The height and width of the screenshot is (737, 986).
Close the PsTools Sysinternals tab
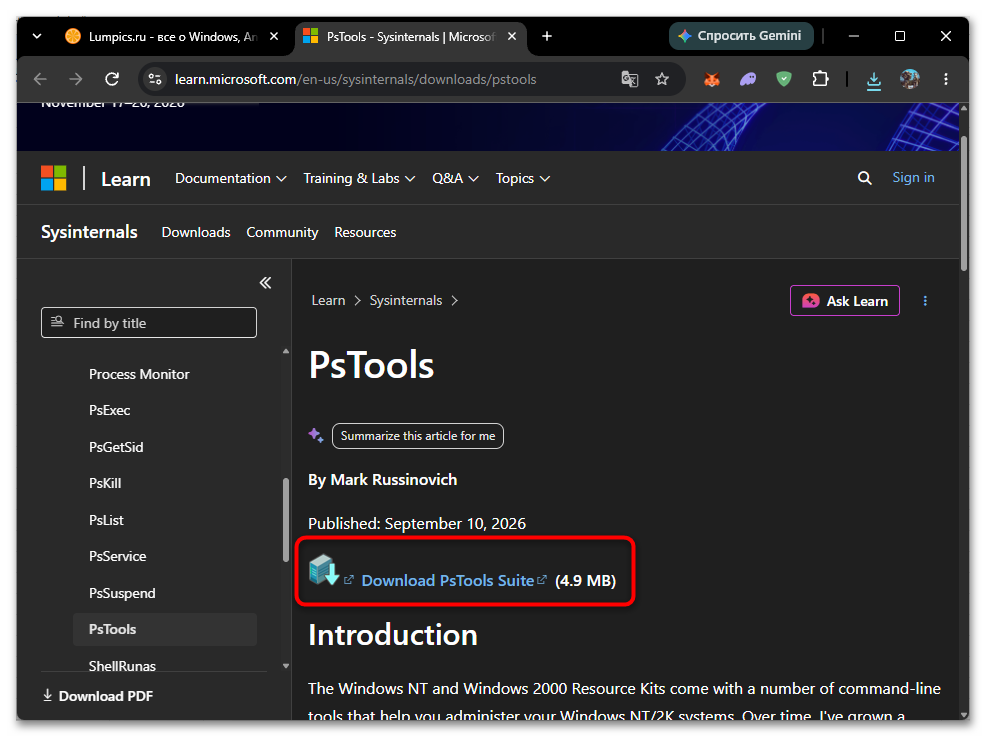(x=512, y=36)
